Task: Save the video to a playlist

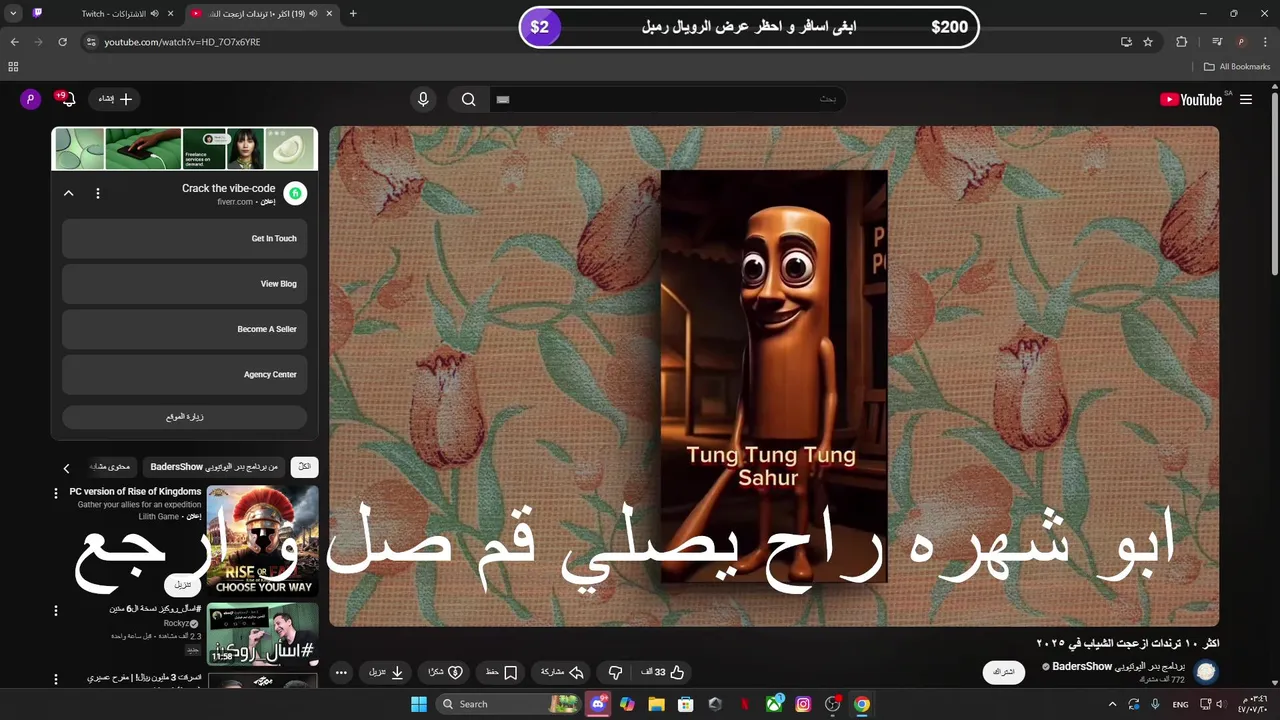Action: click(x=502, y=672)
